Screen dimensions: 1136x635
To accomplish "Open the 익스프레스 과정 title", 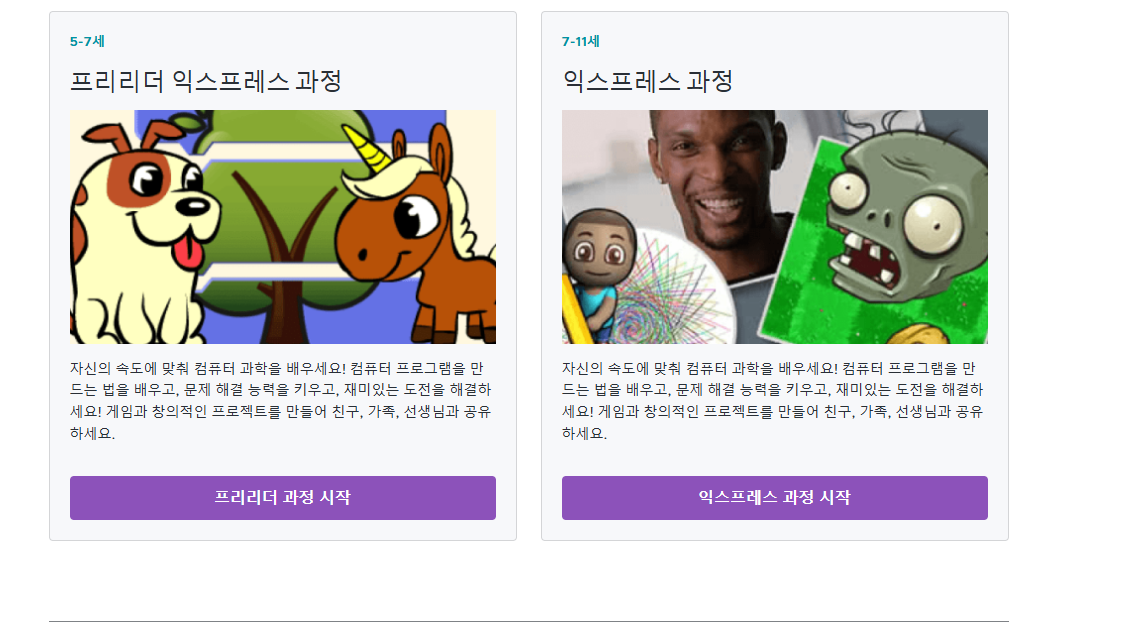I will pyautogui.click(x=648, y=80).
